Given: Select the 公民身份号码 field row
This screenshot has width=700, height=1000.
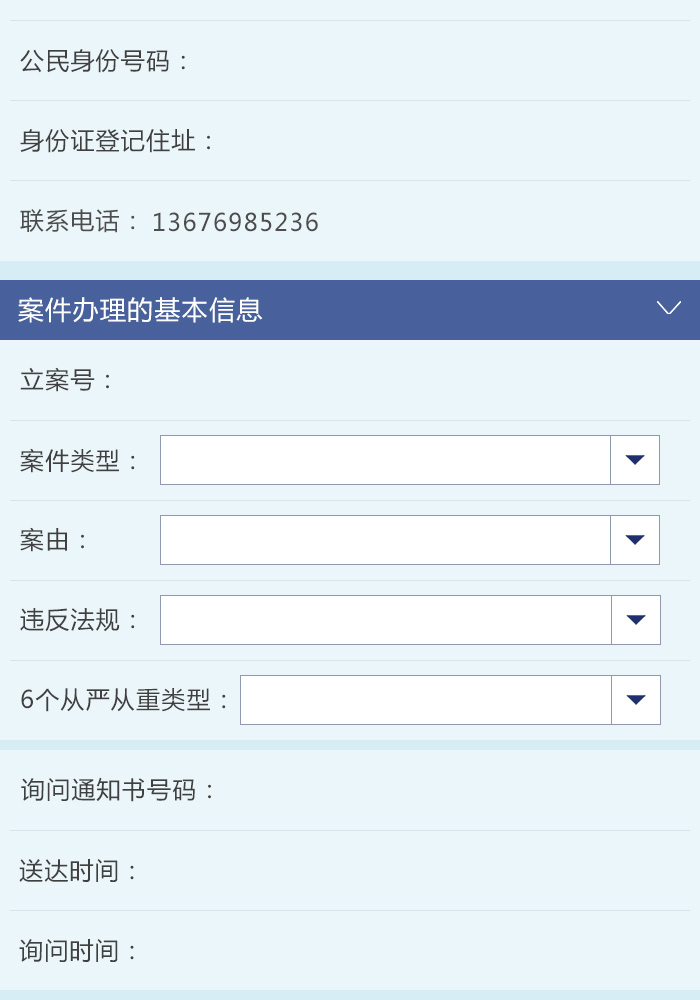Looking at the screenshot, I should (350, 61).
